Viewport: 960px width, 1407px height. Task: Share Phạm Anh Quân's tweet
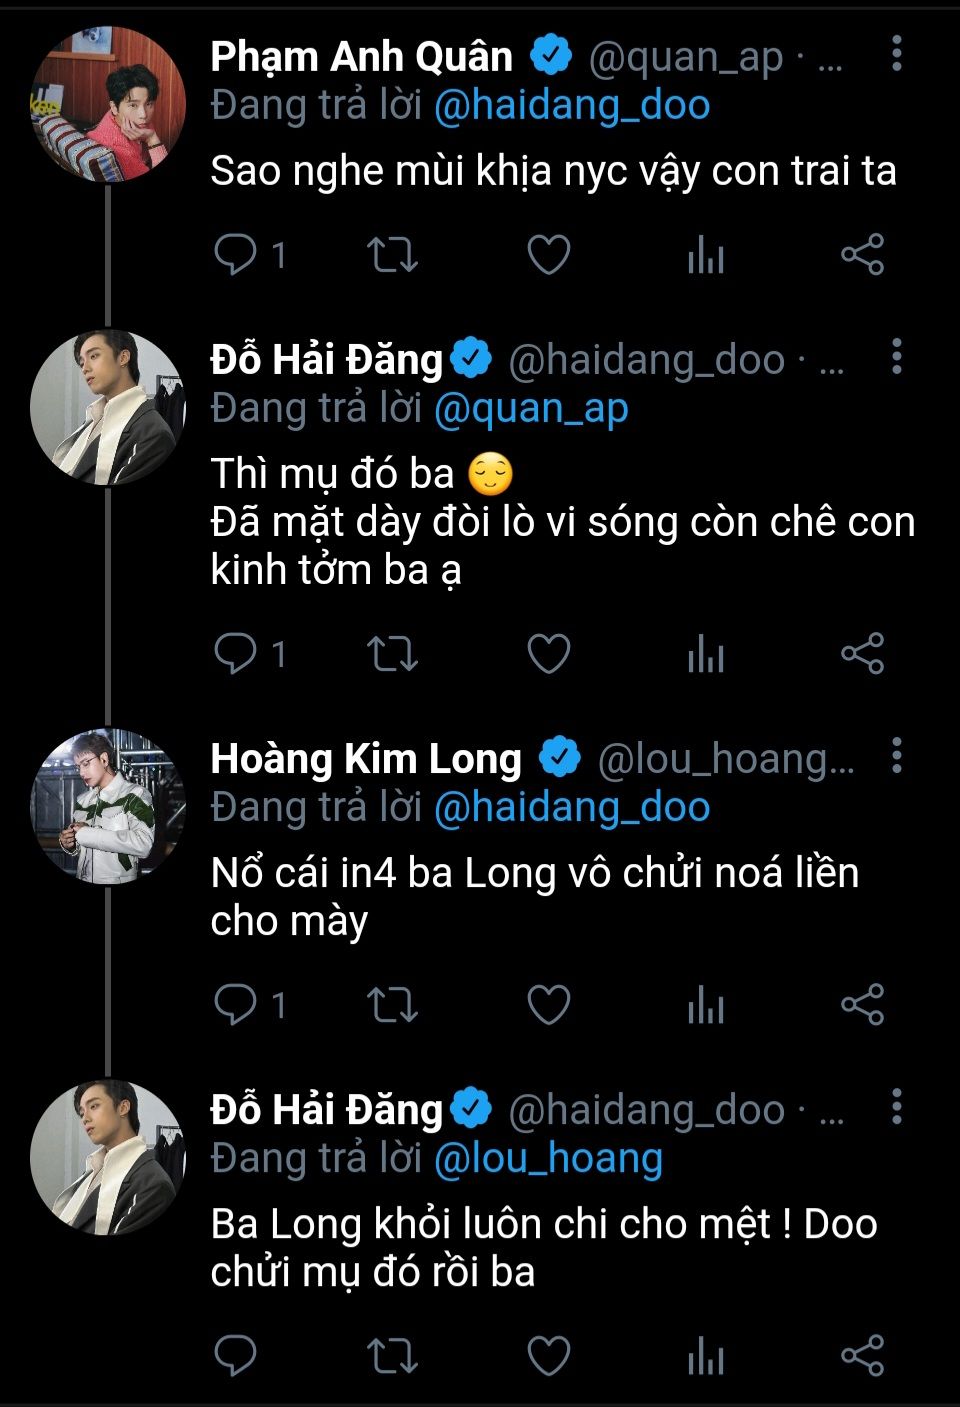(862, 255)
